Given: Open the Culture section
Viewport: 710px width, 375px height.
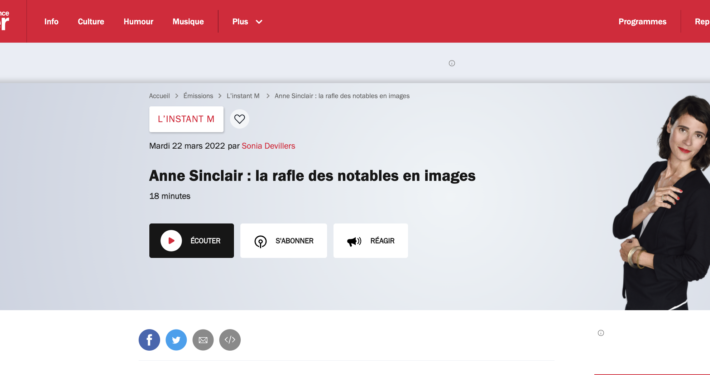Looking at the screenshot, I should [x=91, y=22].
